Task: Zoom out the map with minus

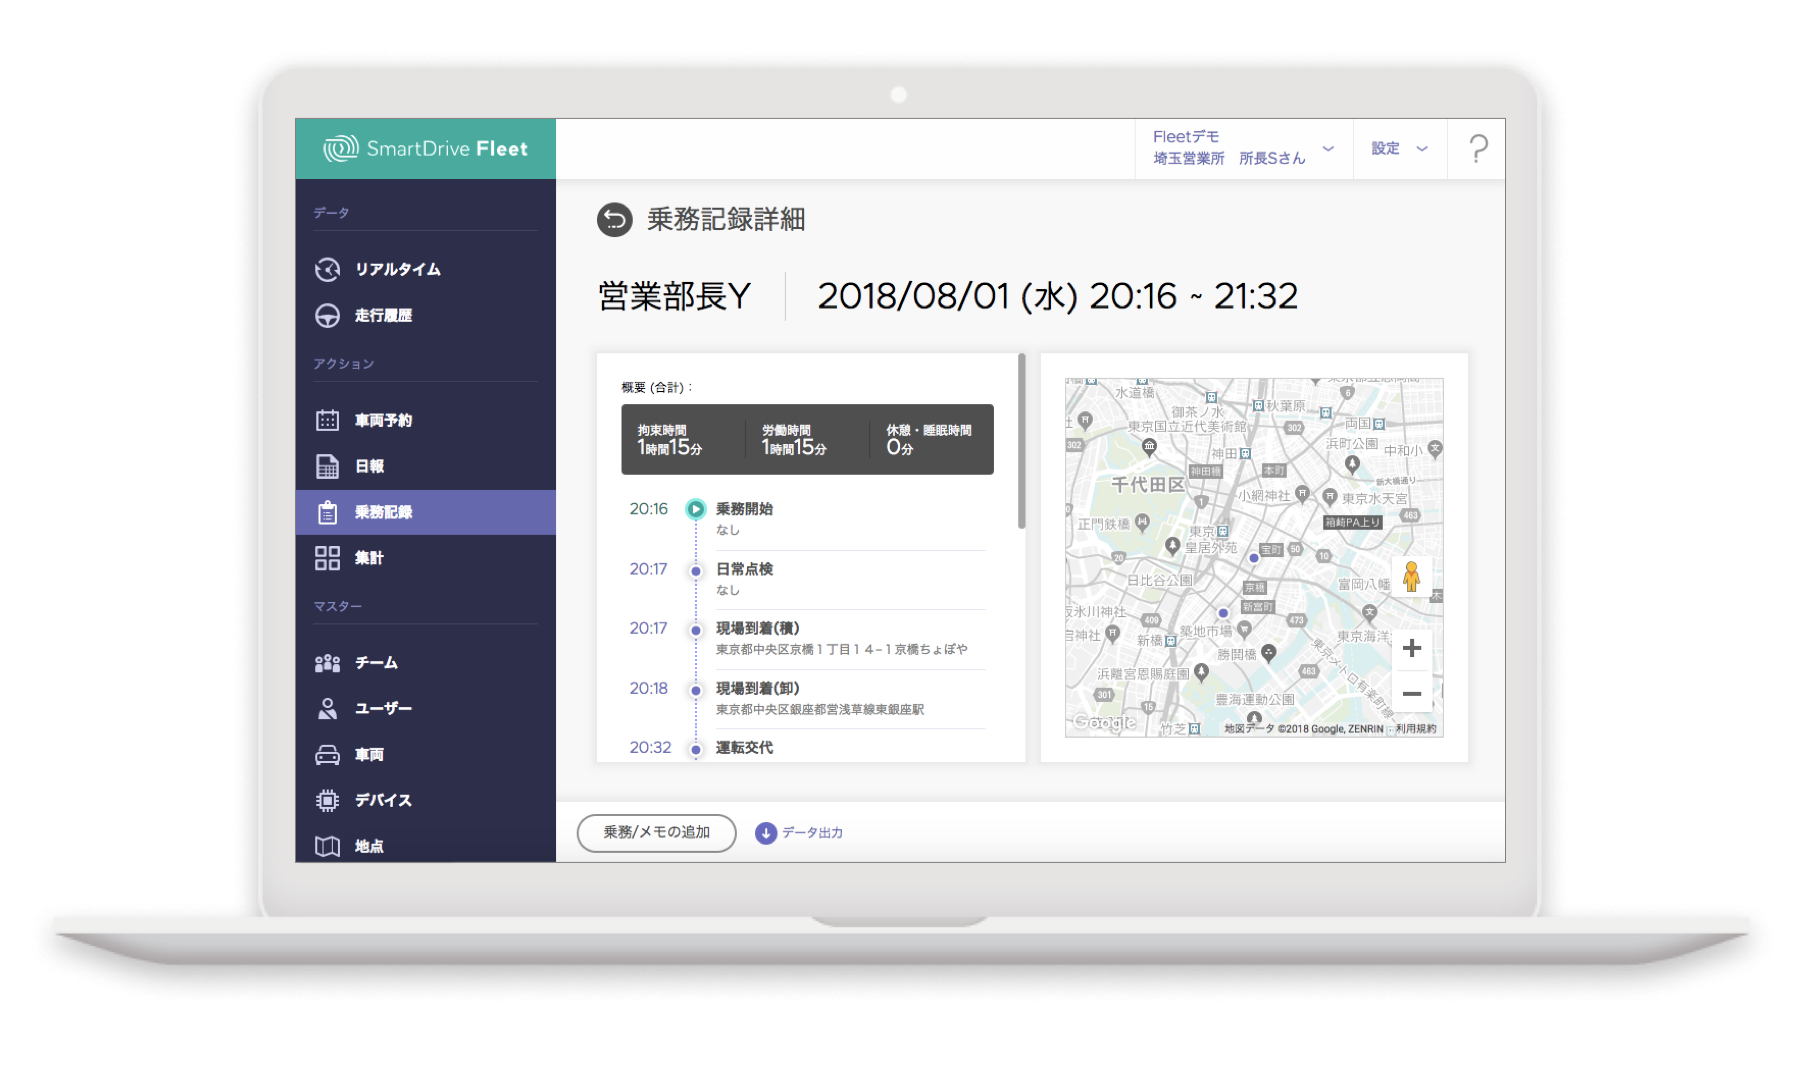Action: point(1412,694)
